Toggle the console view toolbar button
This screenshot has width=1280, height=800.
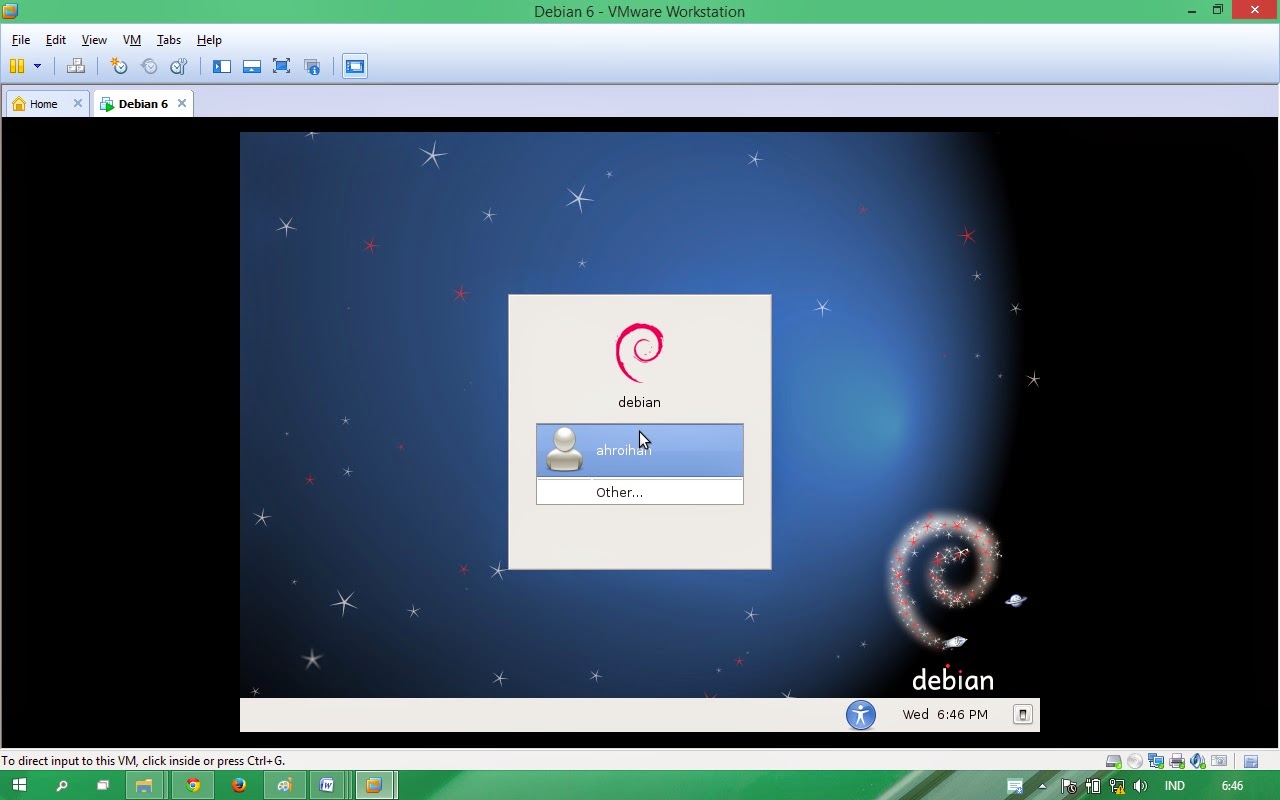pyautogui.click(x=355, y=66)
